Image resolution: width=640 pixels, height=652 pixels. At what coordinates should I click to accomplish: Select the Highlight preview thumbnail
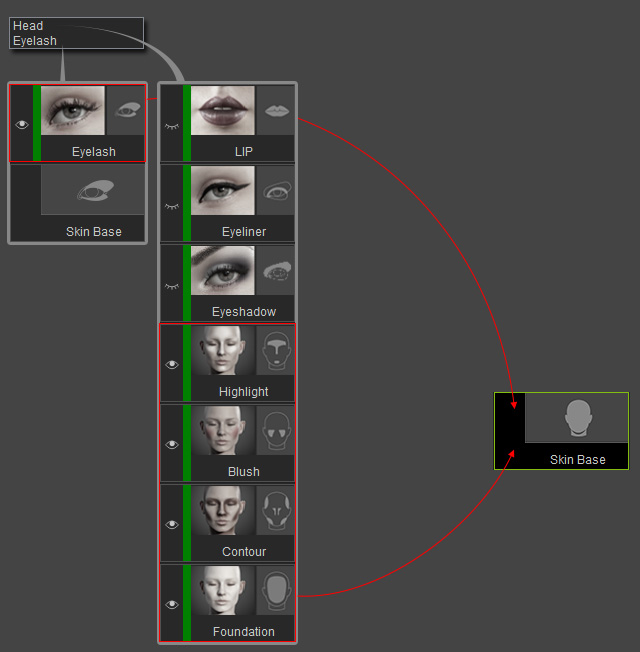pos(222,351)
